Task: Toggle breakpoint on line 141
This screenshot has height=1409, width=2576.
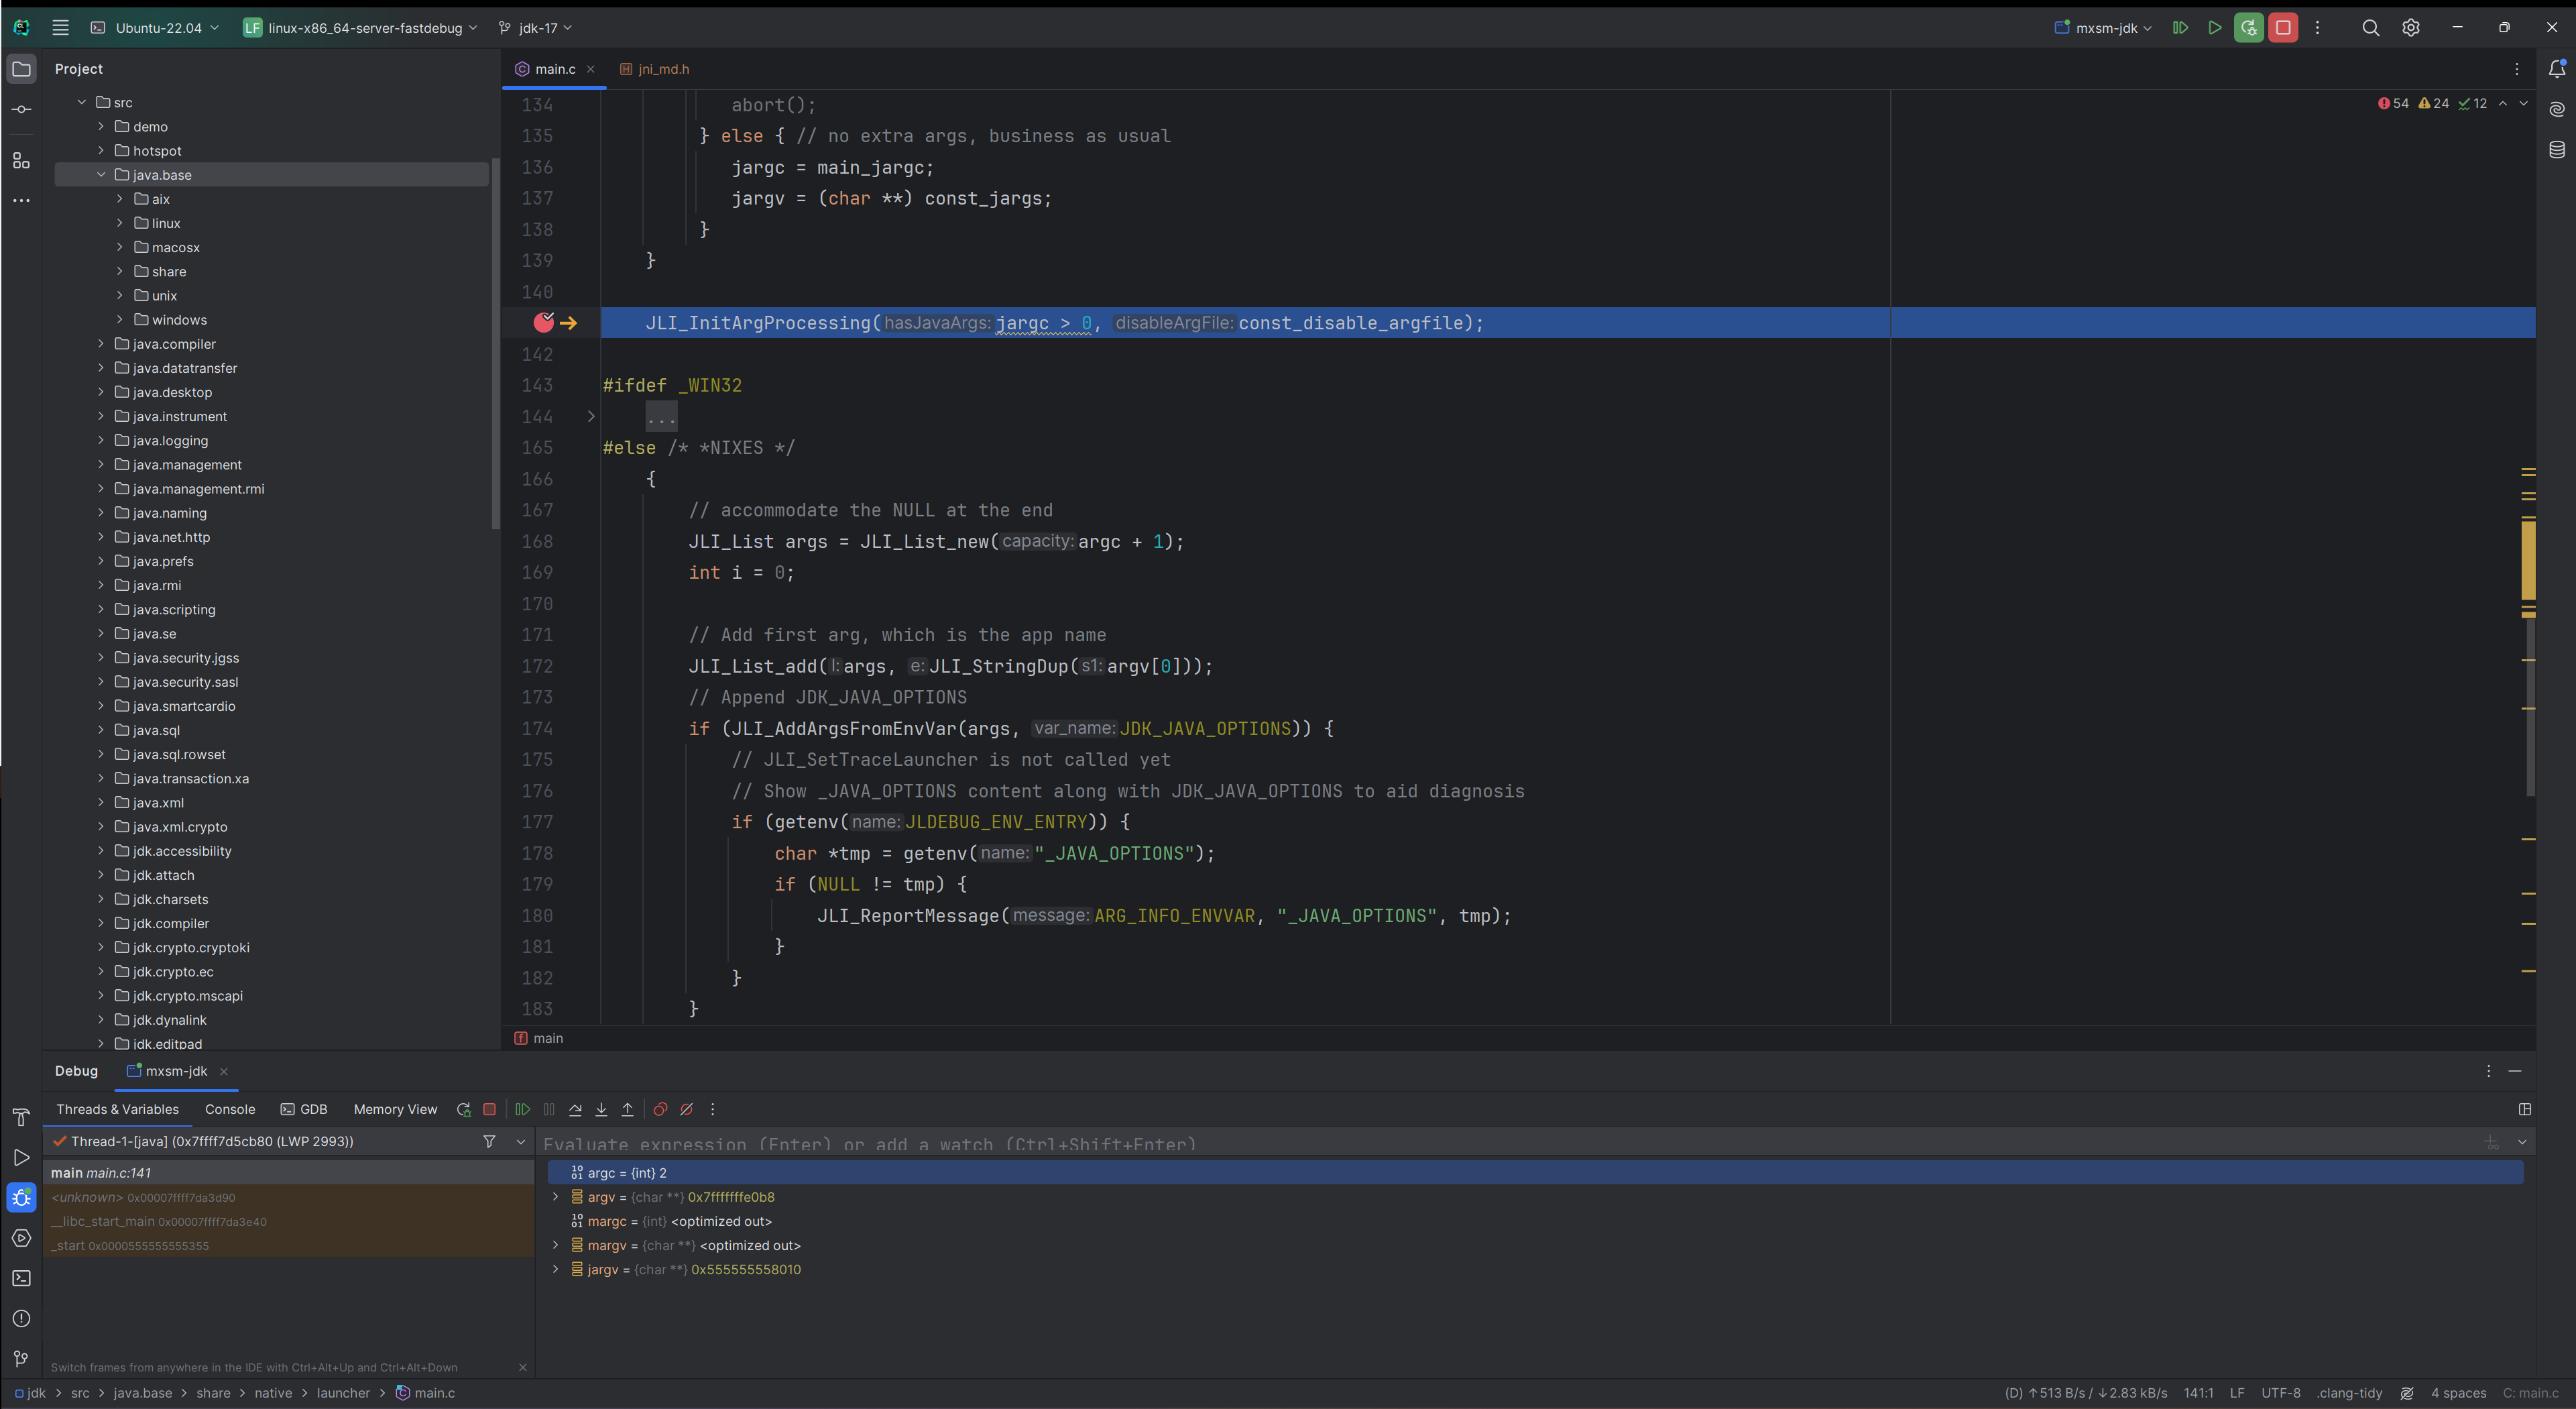Action: (x=543, y=322)
